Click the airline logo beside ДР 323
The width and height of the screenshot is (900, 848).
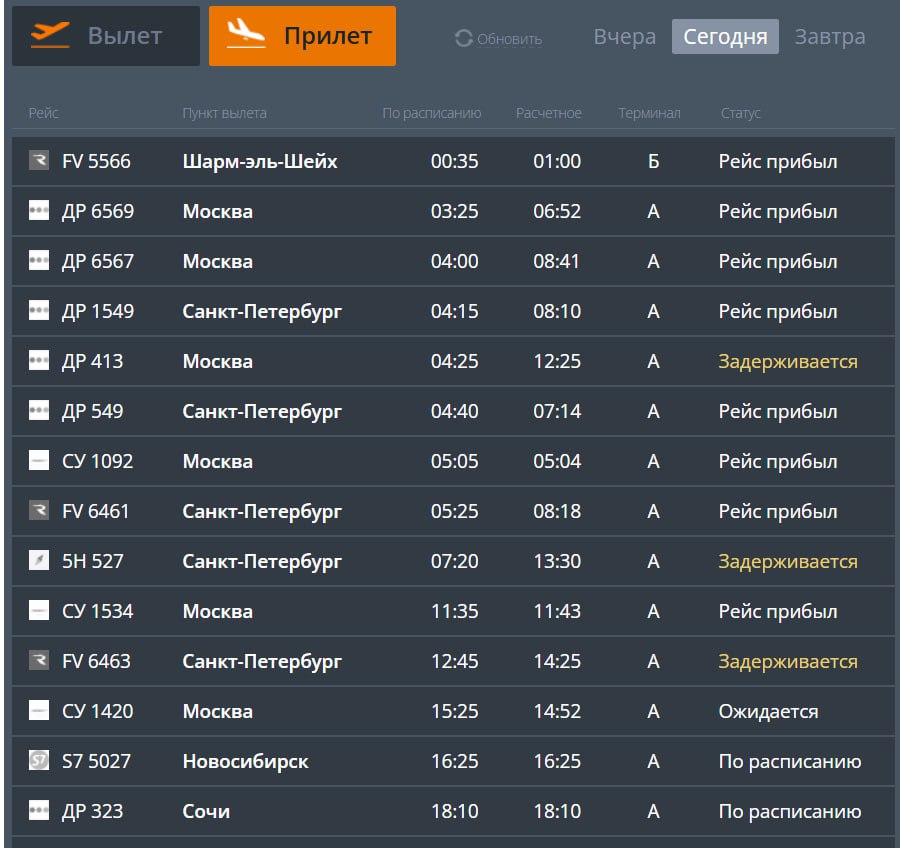tap(39, 811)
